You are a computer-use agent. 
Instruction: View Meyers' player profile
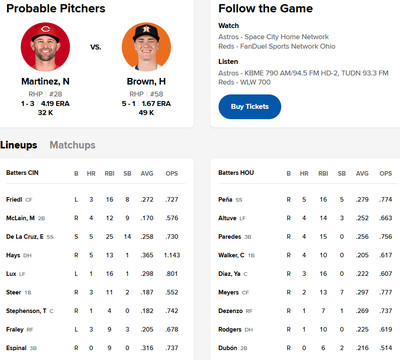(228, 292)
